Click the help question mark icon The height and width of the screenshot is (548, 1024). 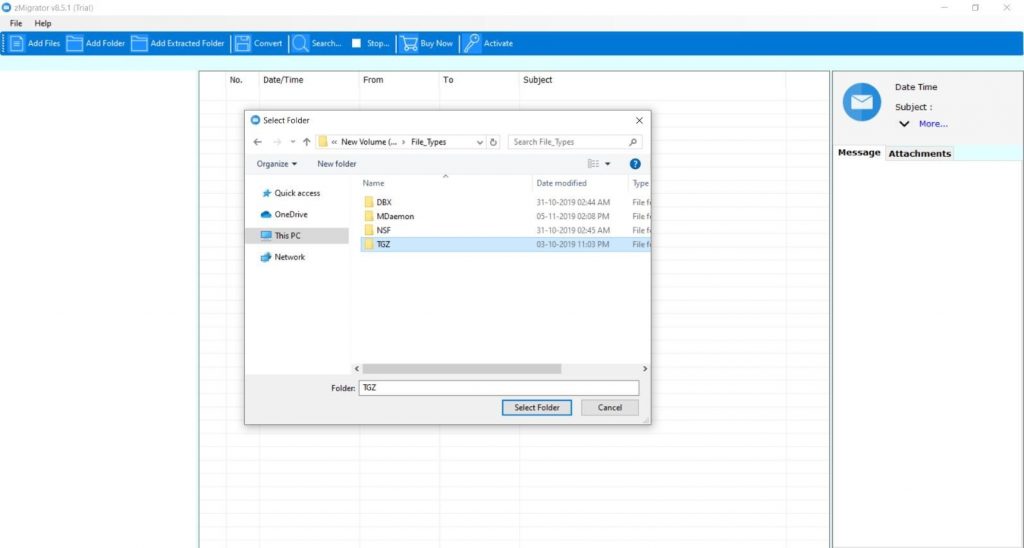coord(635,164)
